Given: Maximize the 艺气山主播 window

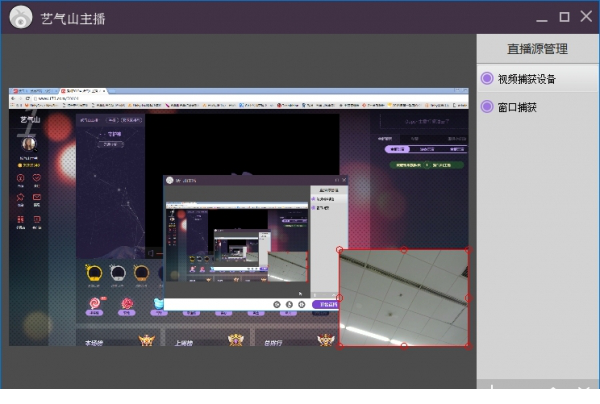Looking at the screenshot, I should click(564, 17).
